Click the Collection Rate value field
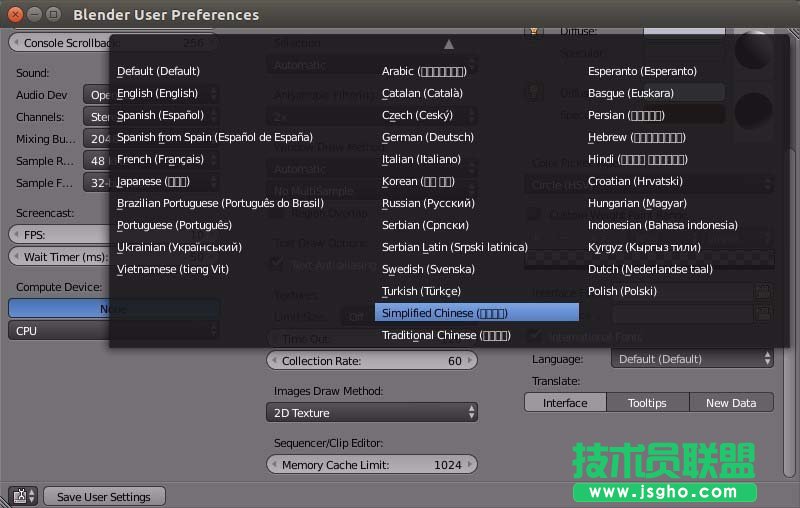800x508 pixels. tap(372, 361)
